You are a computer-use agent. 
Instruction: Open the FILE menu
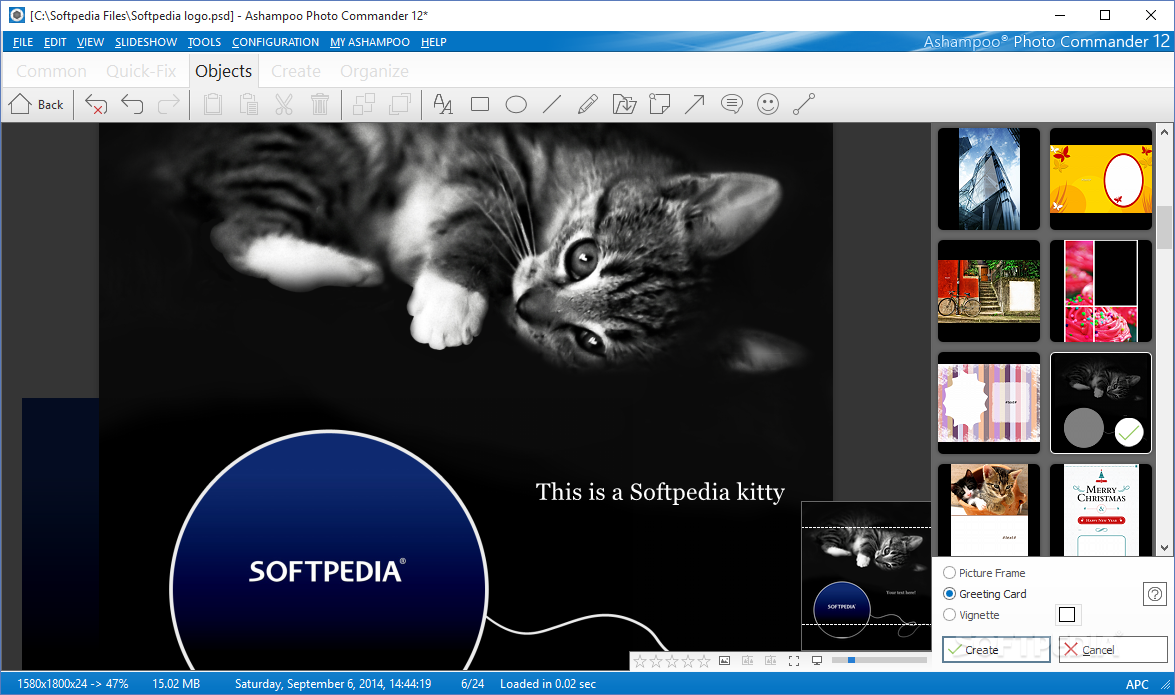pos(22,42)
